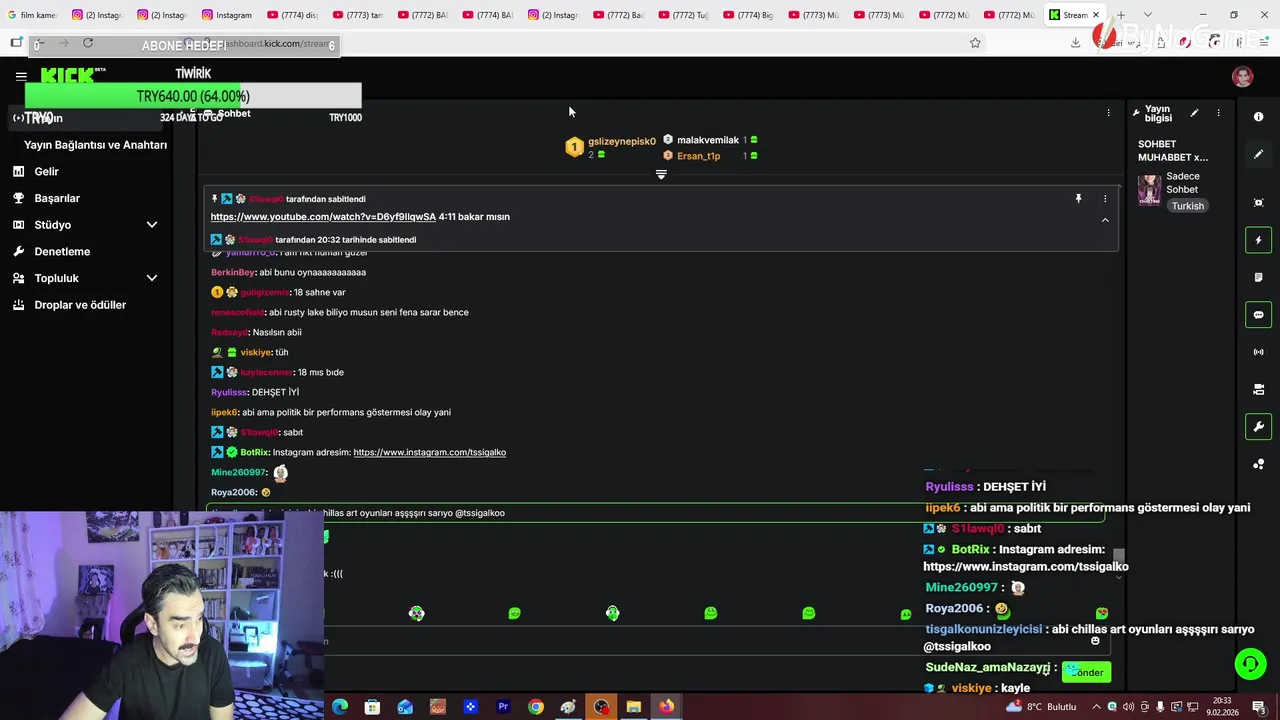Open Gelir in the sidebar

(46, 172)
